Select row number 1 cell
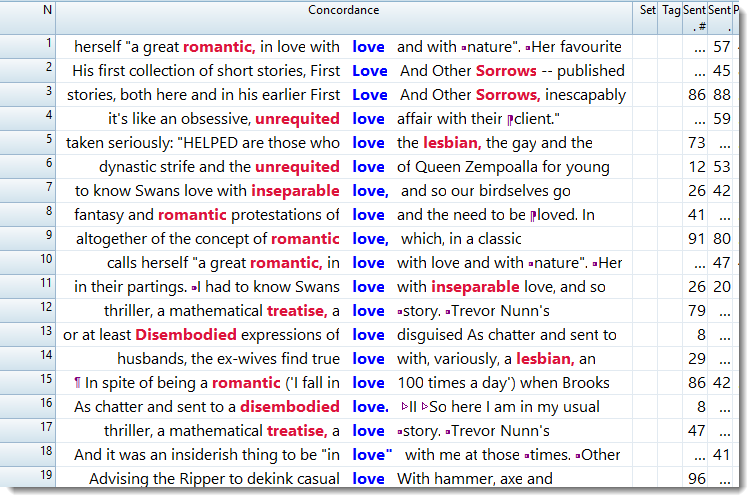The image size is (754, 502). (28, 47)
